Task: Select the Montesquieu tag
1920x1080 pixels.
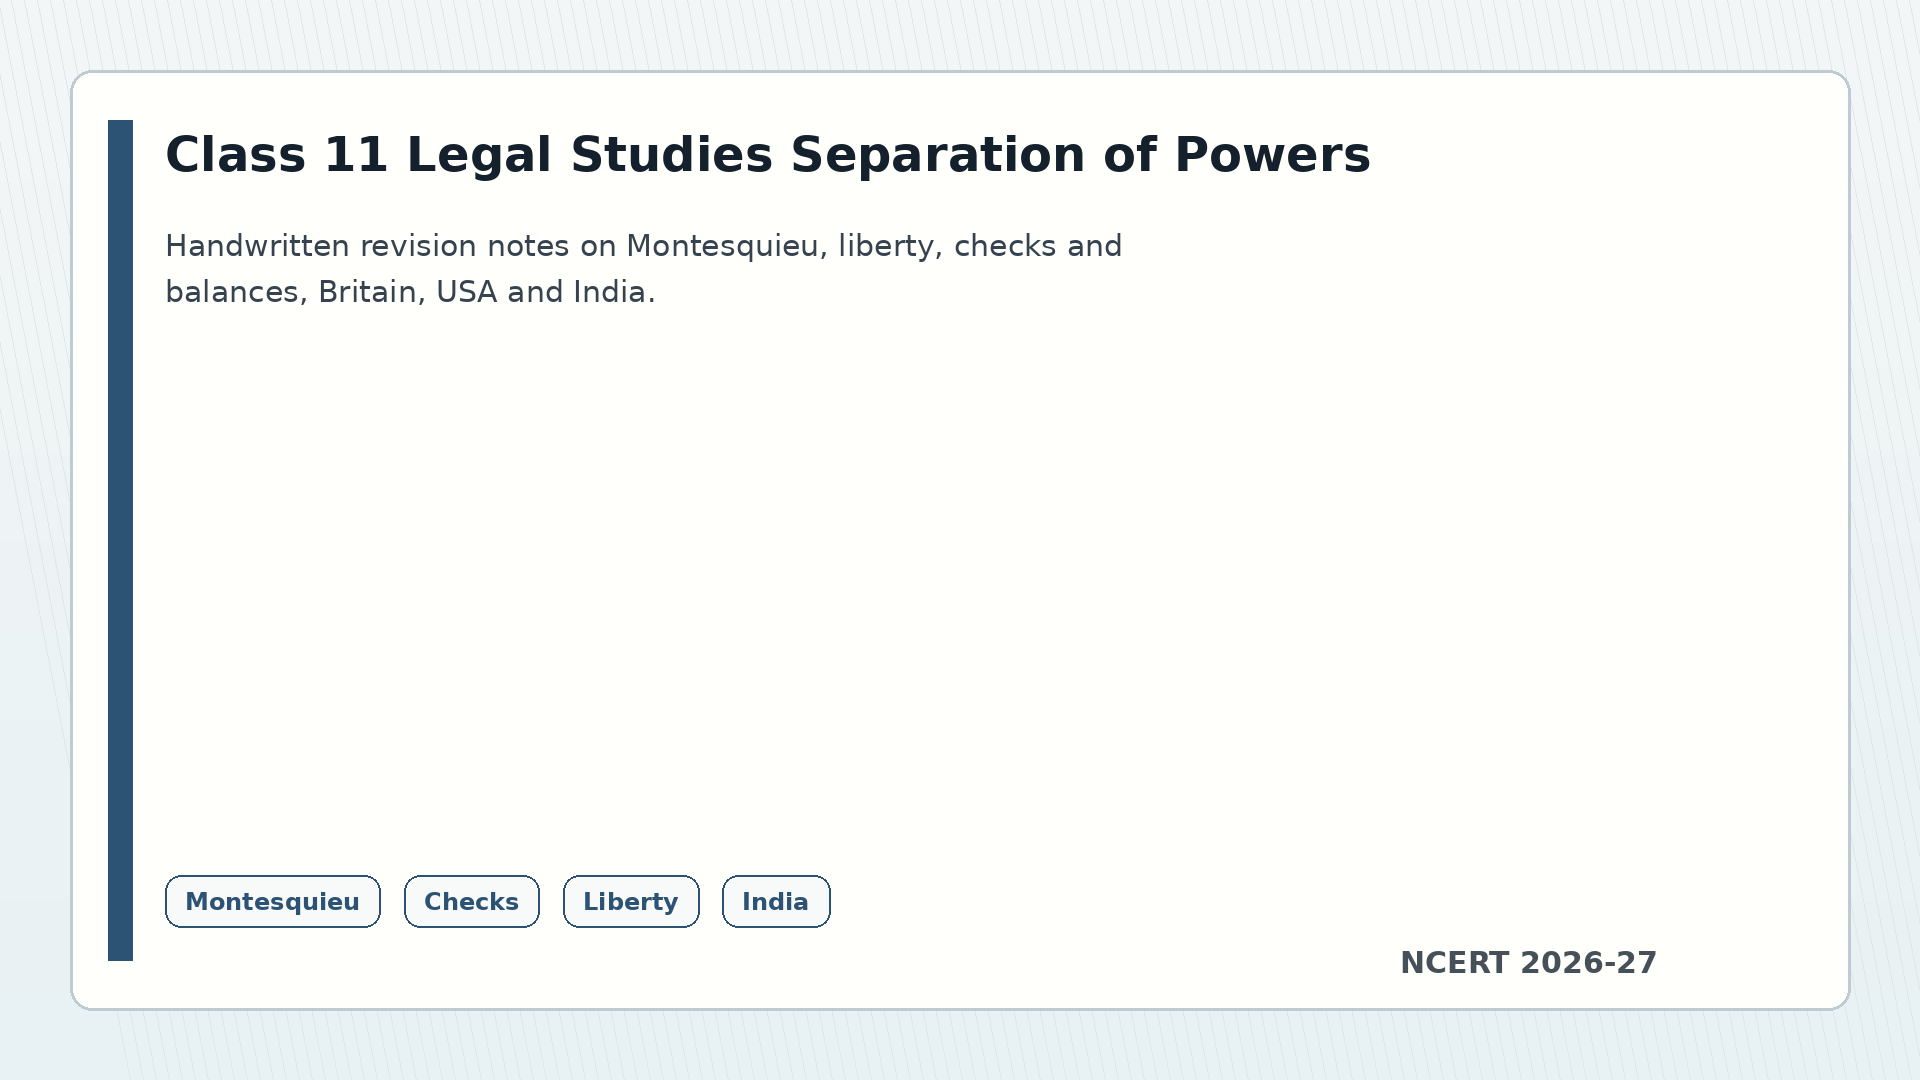Action: [272, 902]
